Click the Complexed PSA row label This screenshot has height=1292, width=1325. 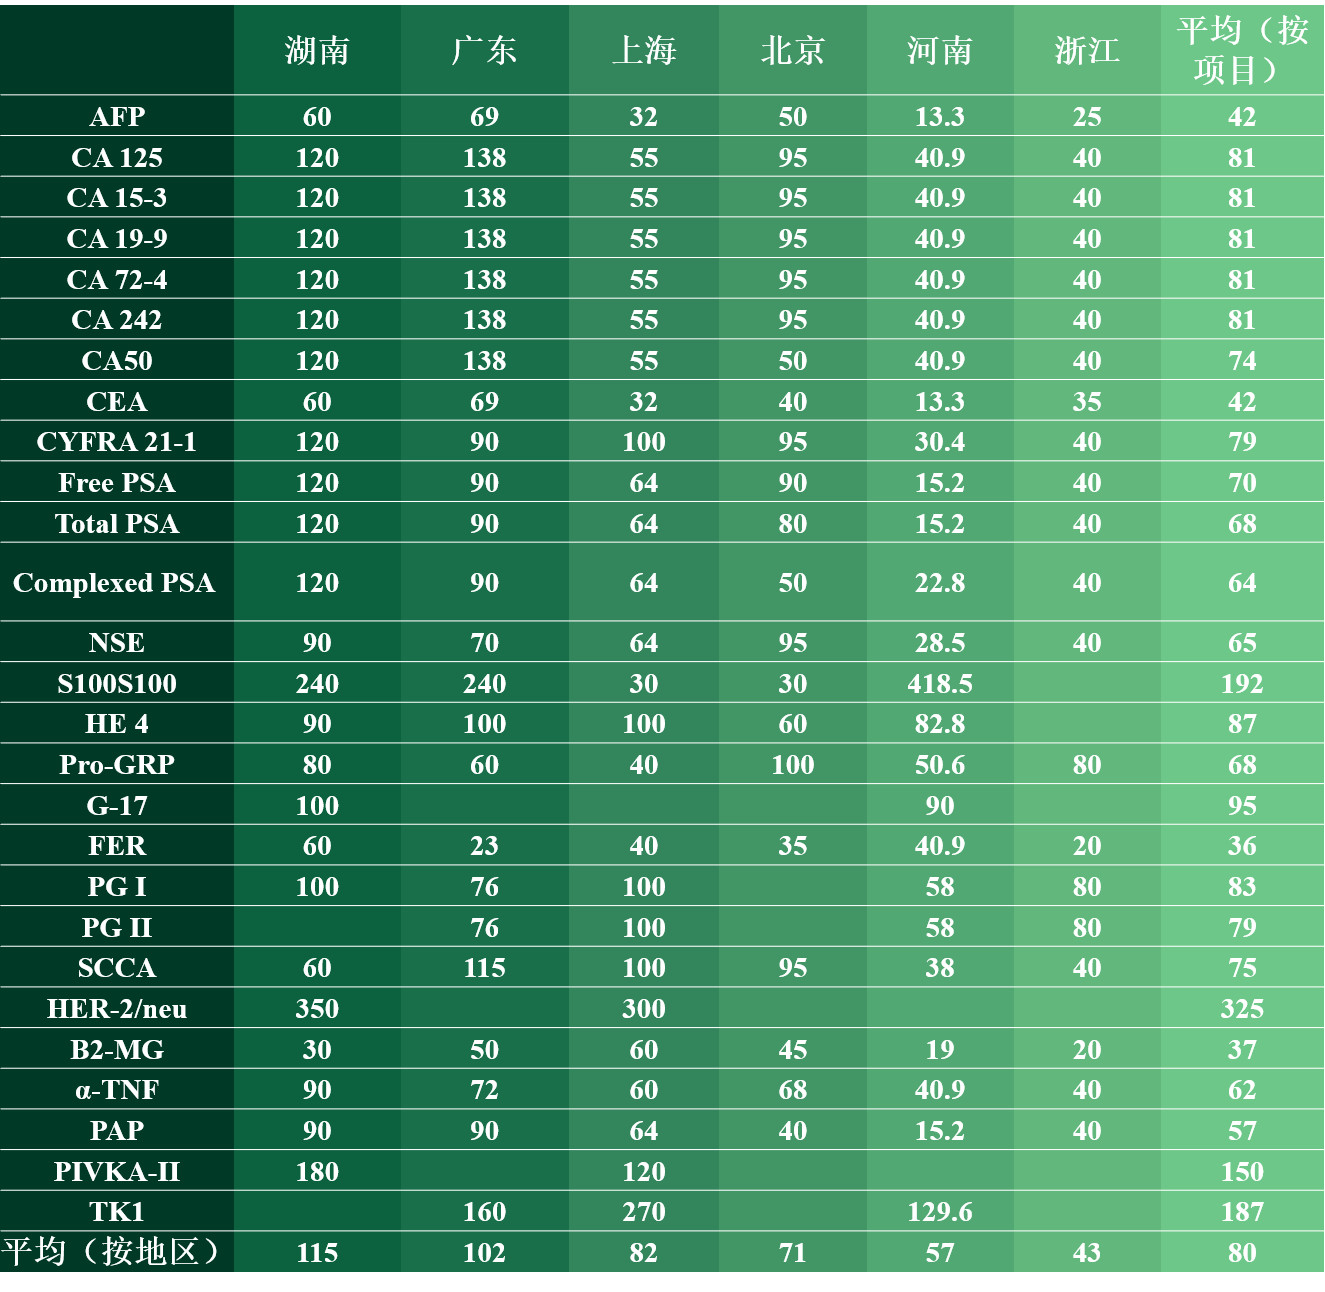point(114,583)
